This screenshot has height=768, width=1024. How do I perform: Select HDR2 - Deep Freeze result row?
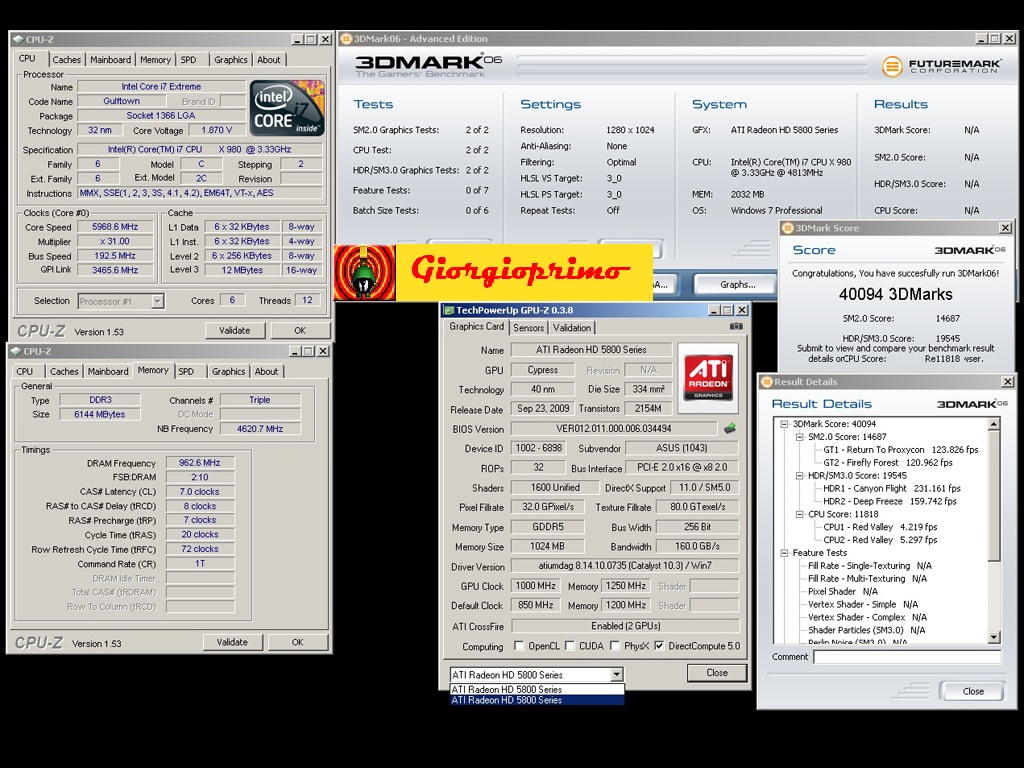click(889, 501)
